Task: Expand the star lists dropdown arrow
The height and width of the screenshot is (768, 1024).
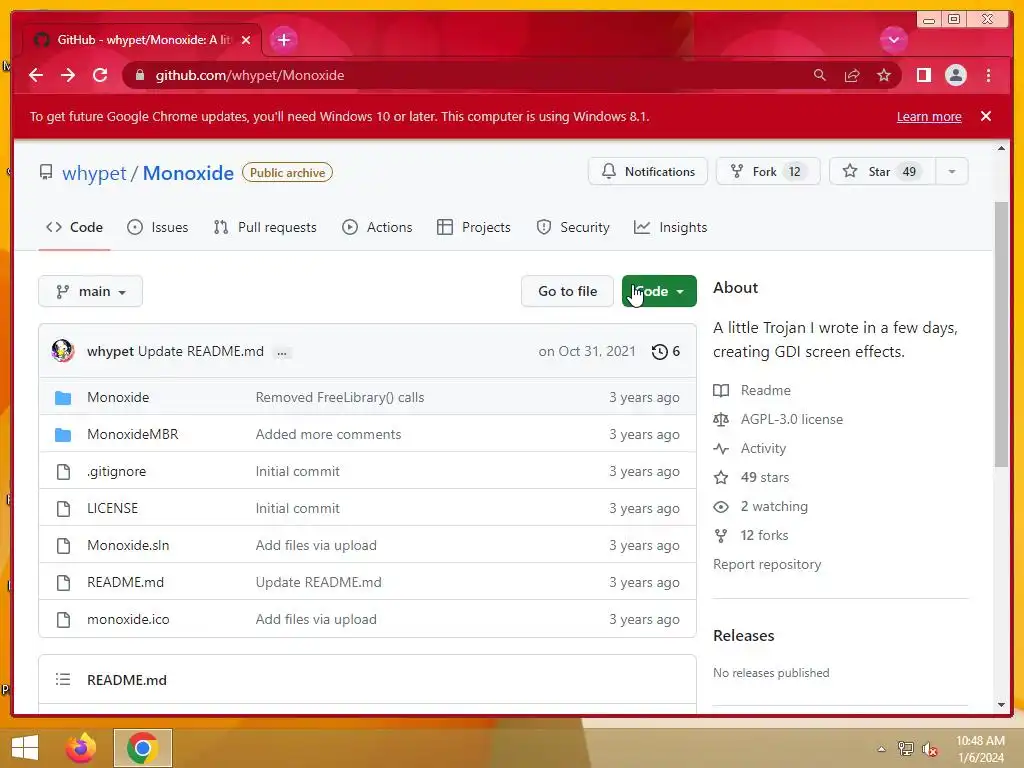Action: click(952, 172)
